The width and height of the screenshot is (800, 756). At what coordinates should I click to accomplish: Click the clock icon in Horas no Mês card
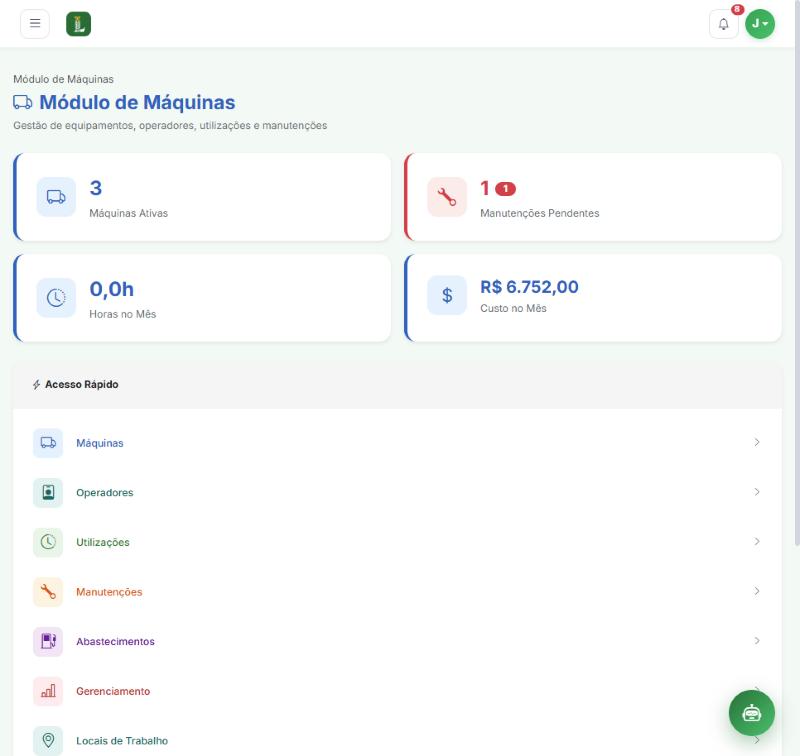(56, 298)
